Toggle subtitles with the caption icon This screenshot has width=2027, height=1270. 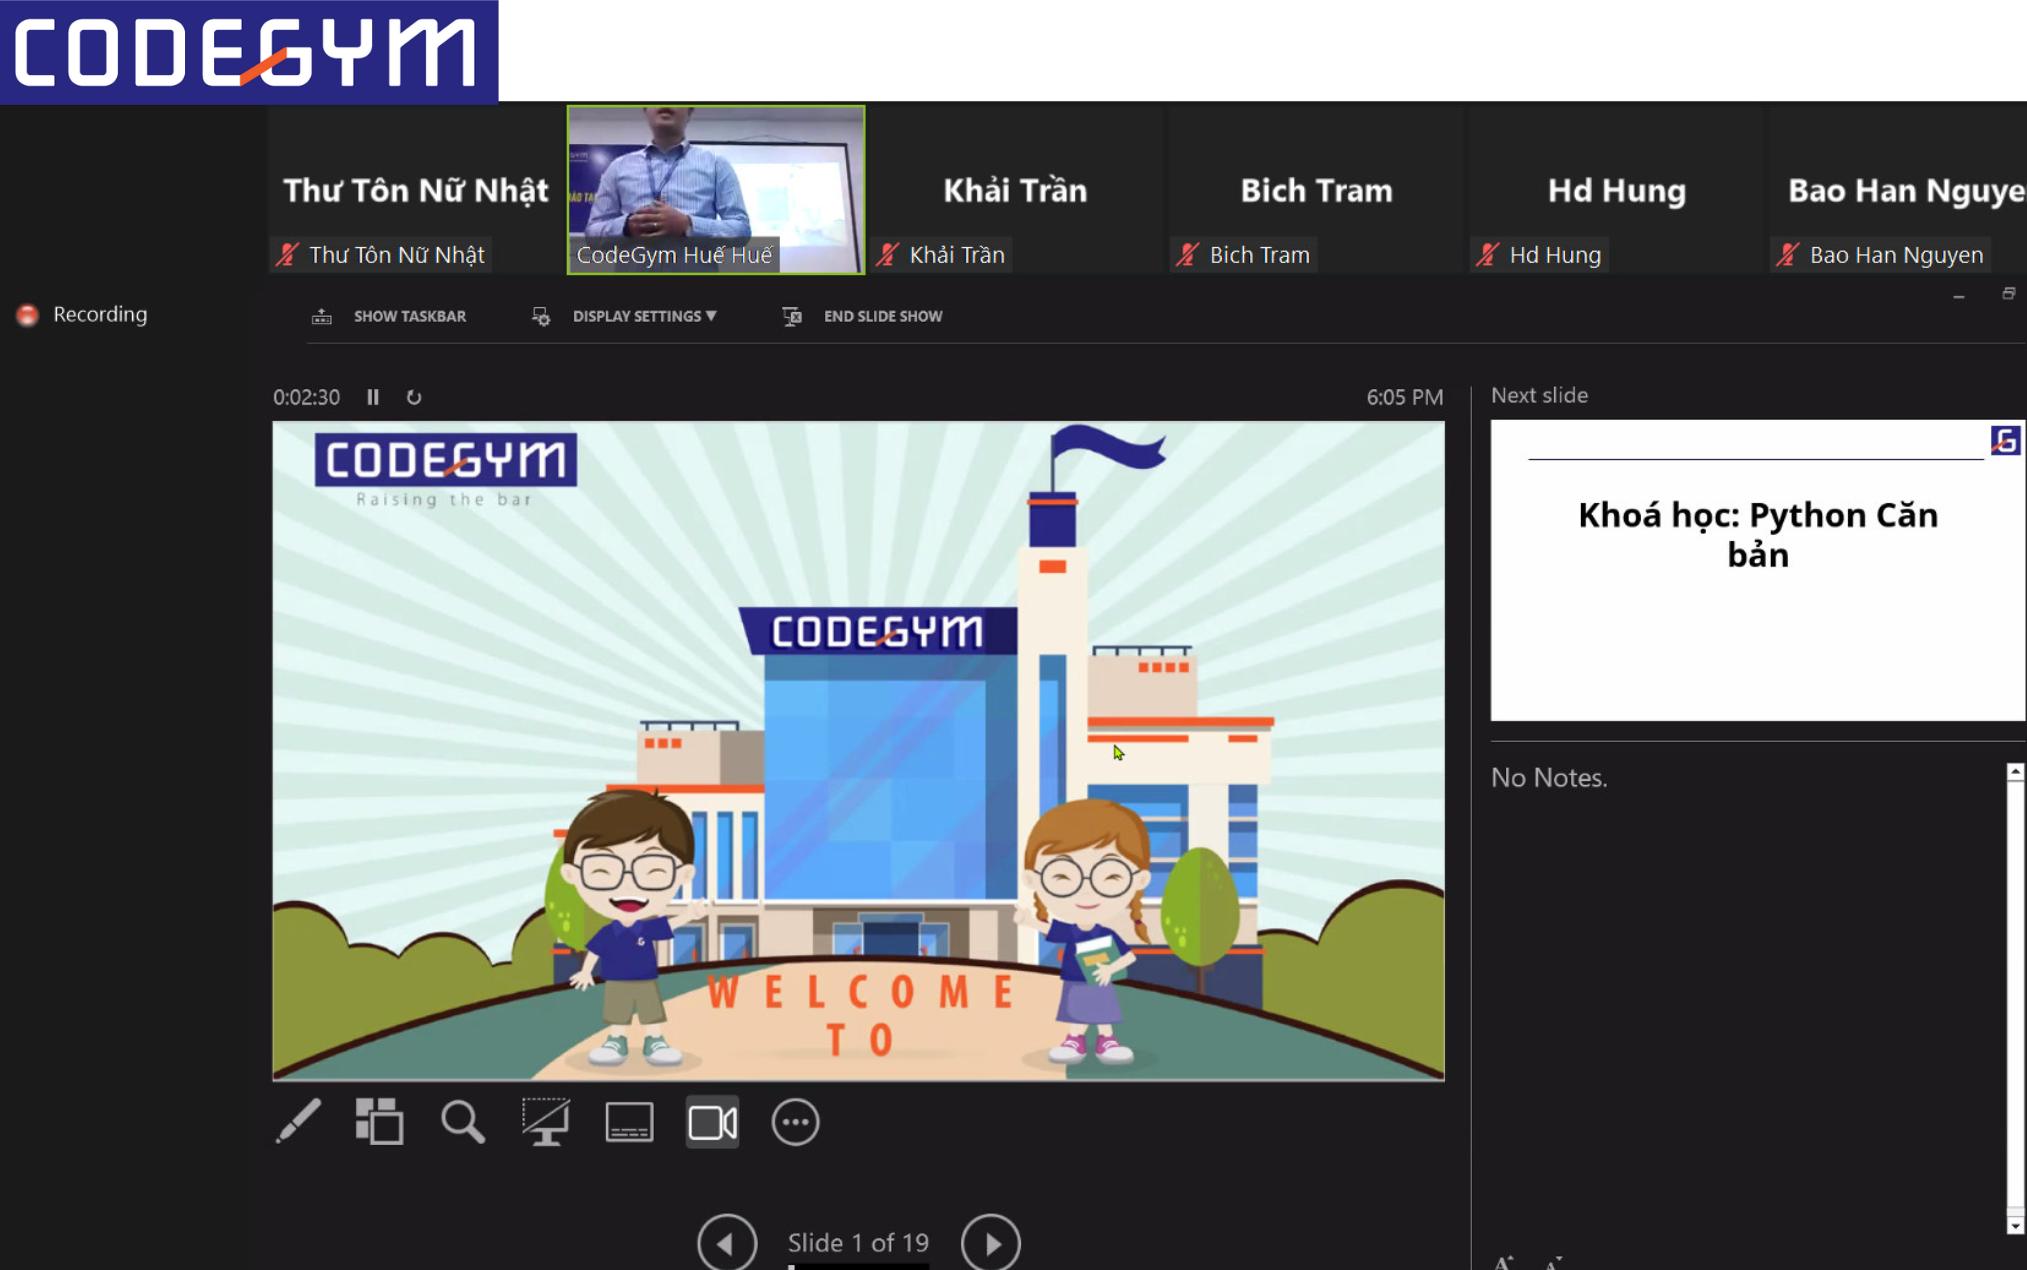tap(629, 1121)
